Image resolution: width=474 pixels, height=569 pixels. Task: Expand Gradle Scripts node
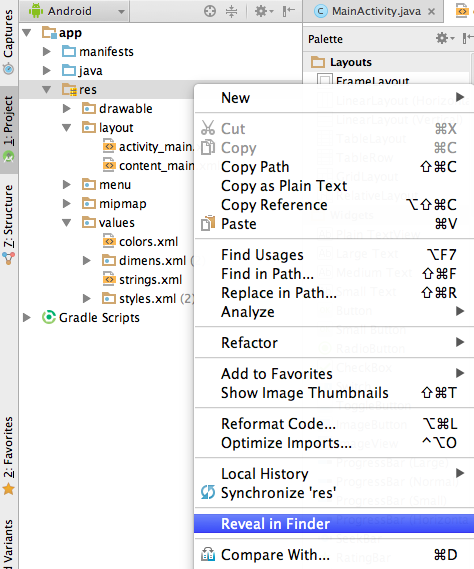click(26, 318)
